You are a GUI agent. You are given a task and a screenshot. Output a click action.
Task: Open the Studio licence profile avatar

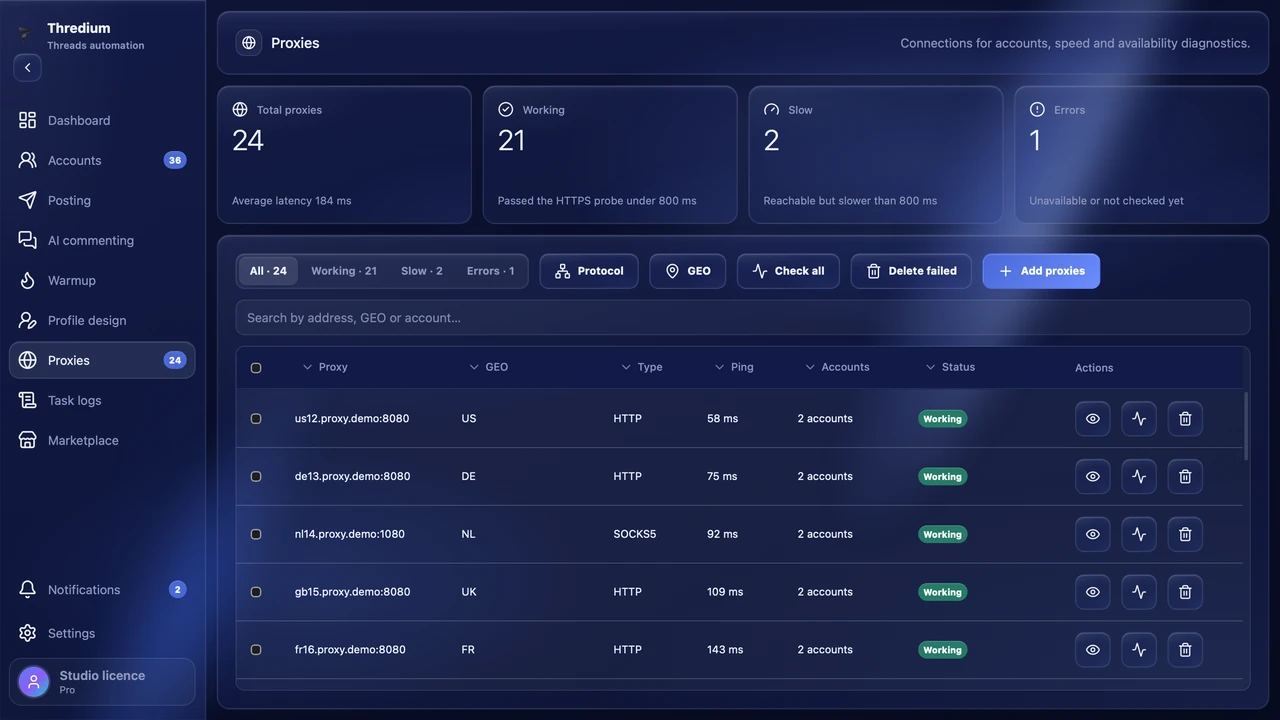[x=34, y=682]
